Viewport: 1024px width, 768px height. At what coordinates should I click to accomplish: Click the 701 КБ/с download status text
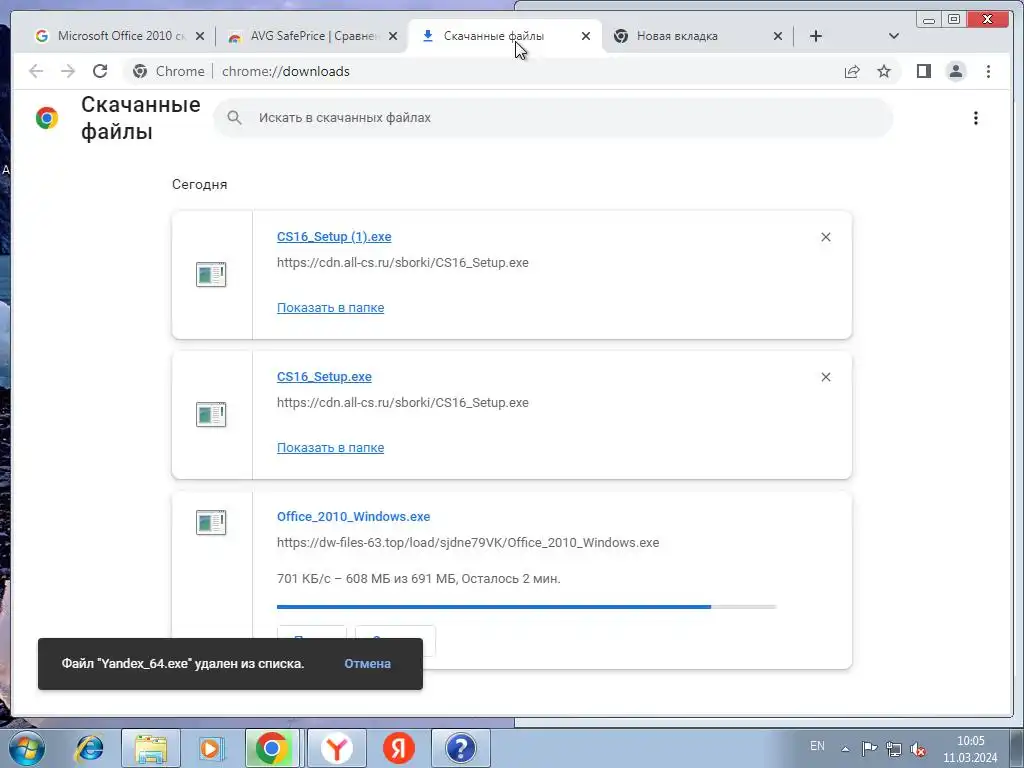click(419, 579)
